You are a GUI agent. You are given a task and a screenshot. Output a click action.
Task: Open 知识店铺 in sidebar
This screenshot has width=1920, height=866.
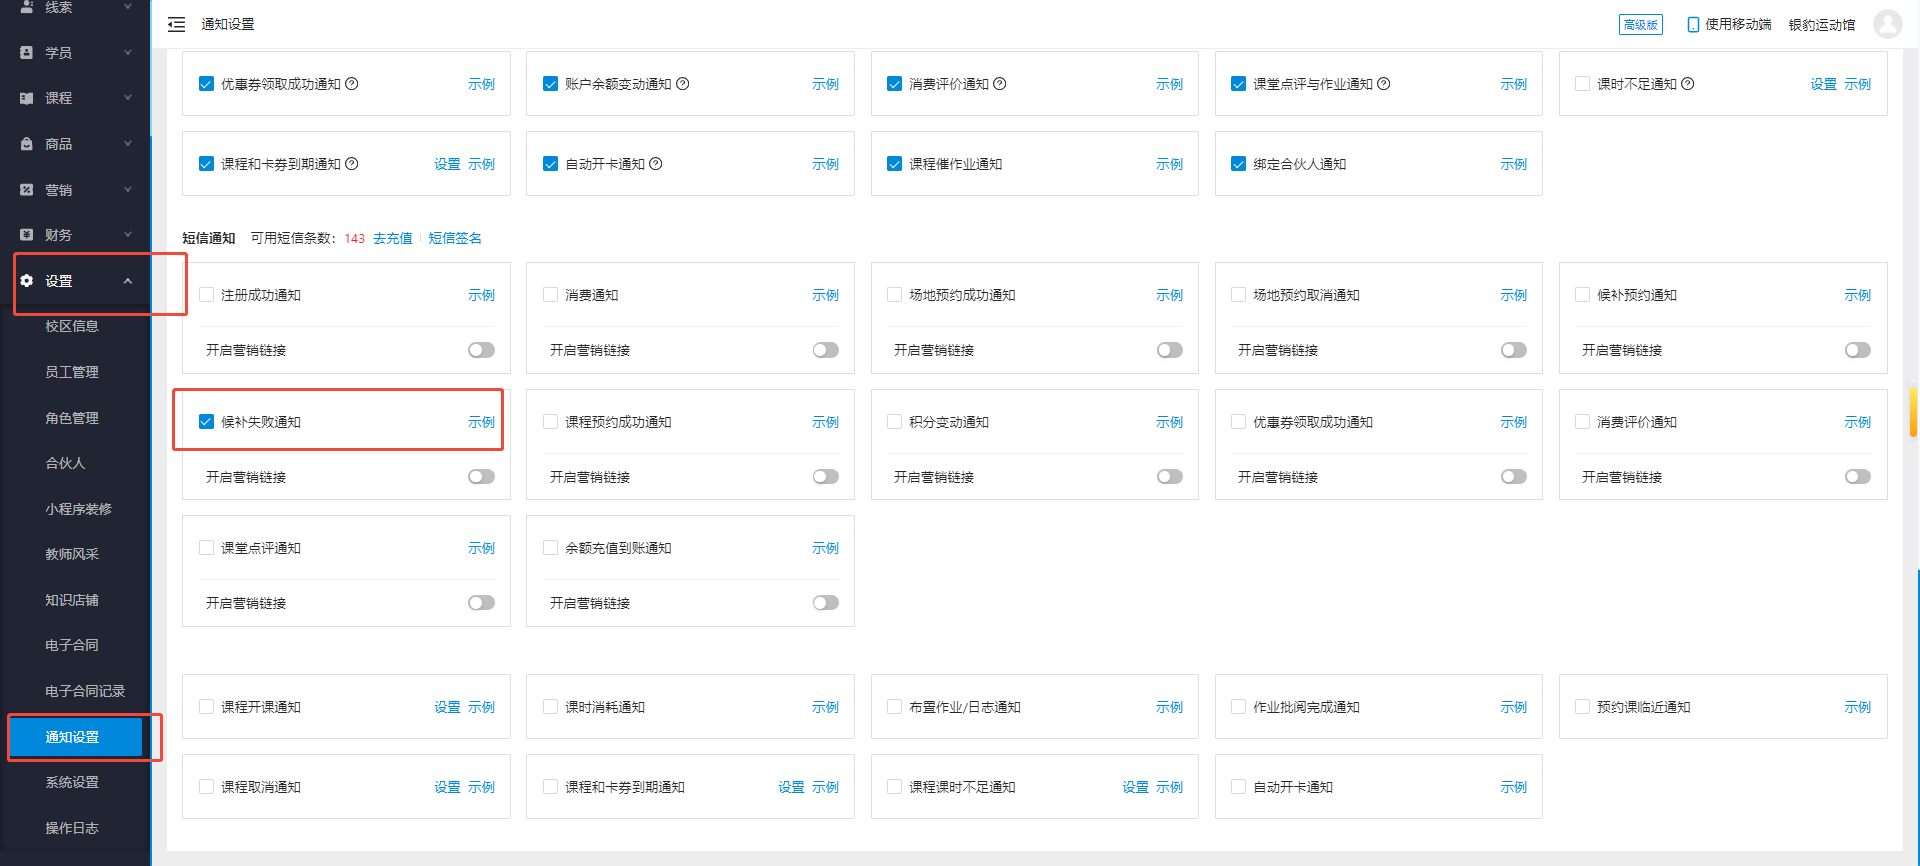click(72, 600)
